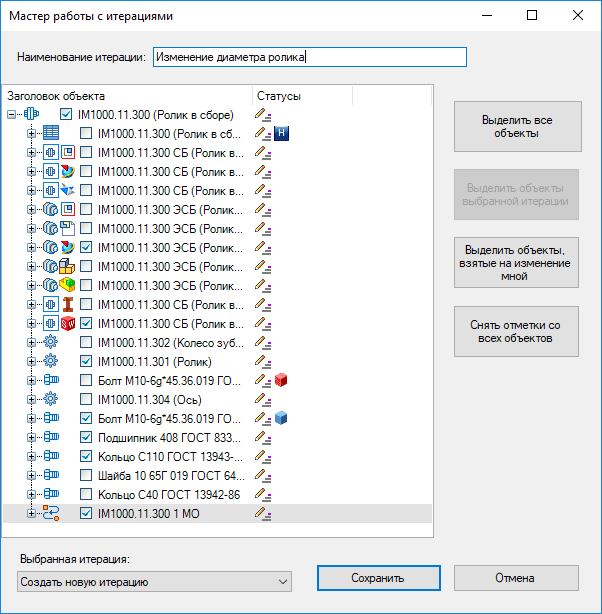
Task: Click 'Снять отметки со всех объектов' button
Action: [x=517, y=331]
